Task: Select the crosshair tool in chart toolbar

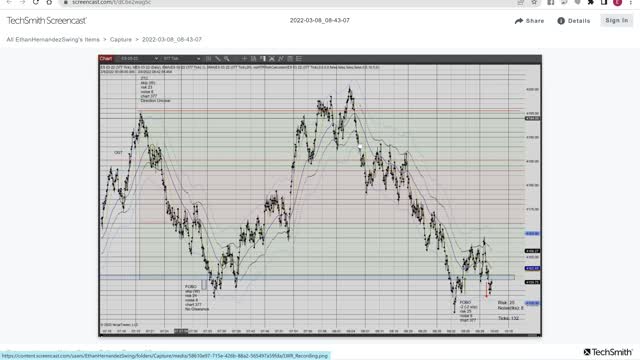Action: point(244,59)
